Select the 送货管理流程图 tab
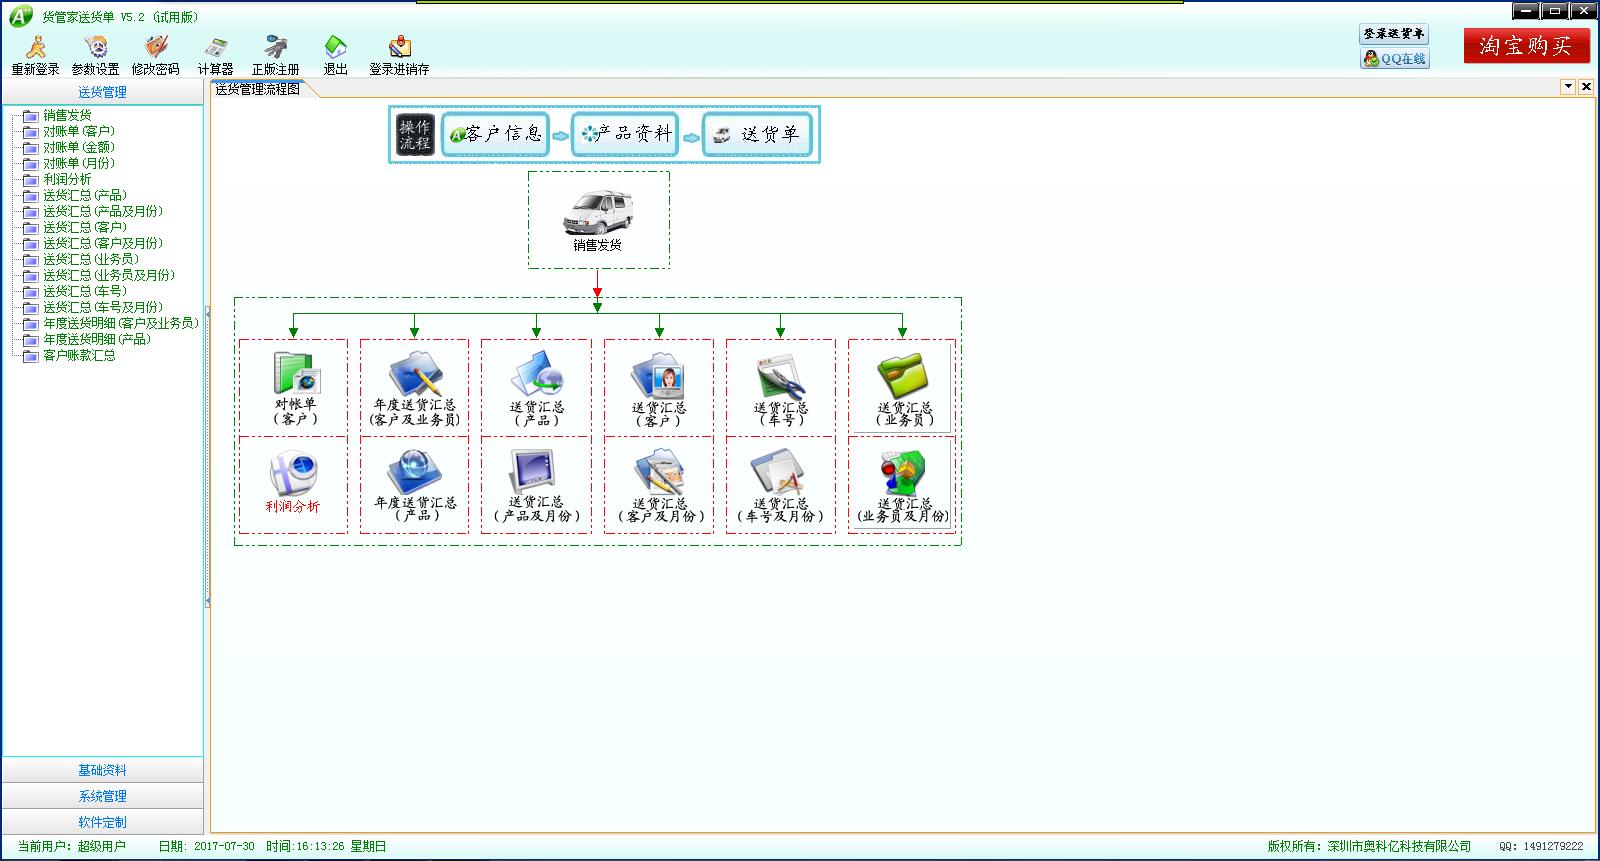 pyautogui.click(x=259, y=89)
